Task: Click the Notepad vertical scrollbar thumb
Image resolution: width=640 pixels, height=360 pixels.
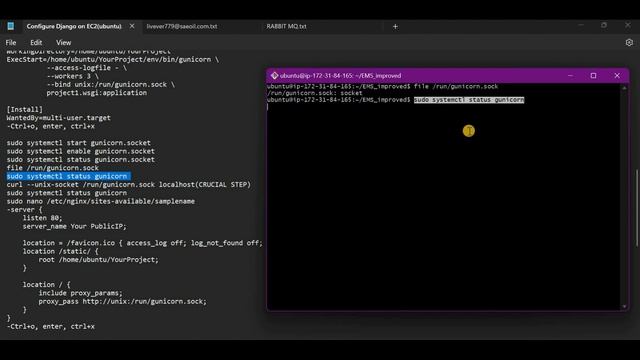Action: [637, 208]
